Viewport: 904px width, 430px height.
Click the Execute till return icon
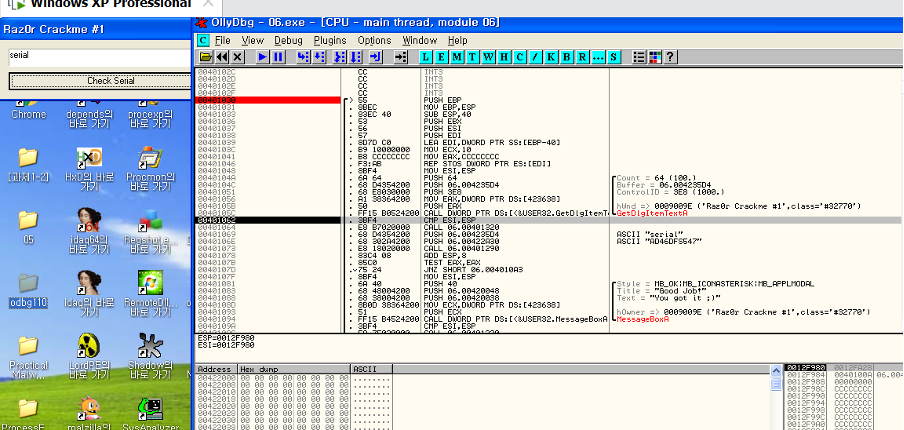(376, 57)
